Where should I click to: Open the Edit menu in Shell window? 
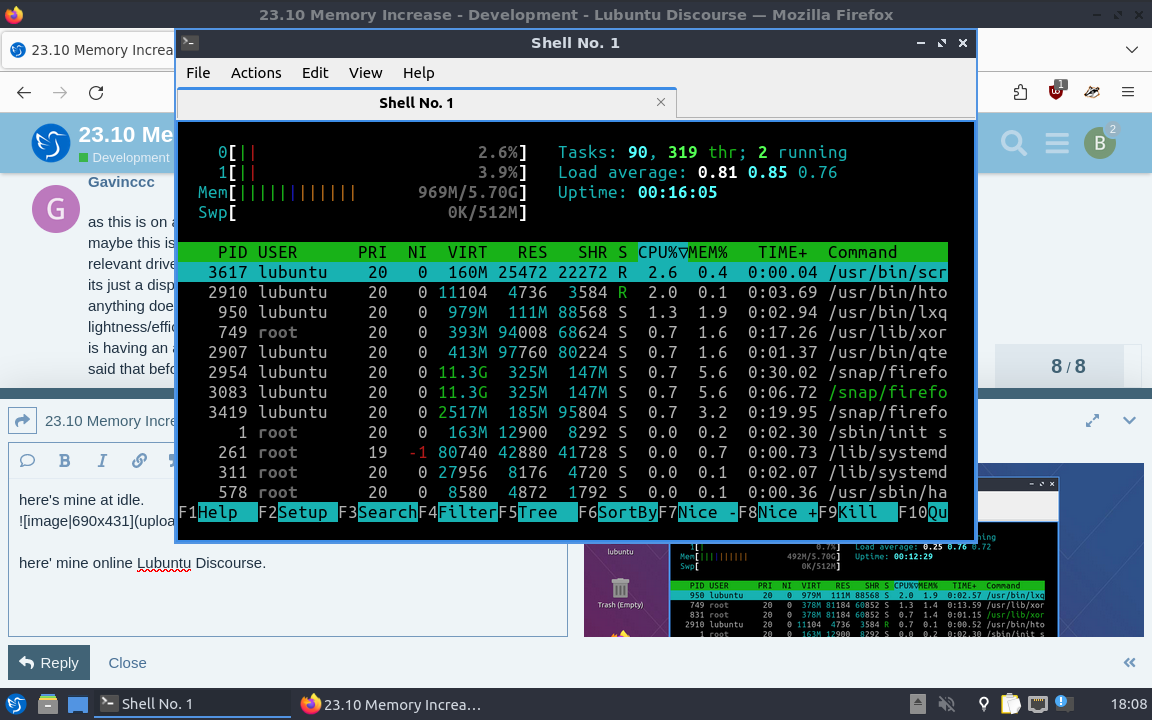point(315,73)
